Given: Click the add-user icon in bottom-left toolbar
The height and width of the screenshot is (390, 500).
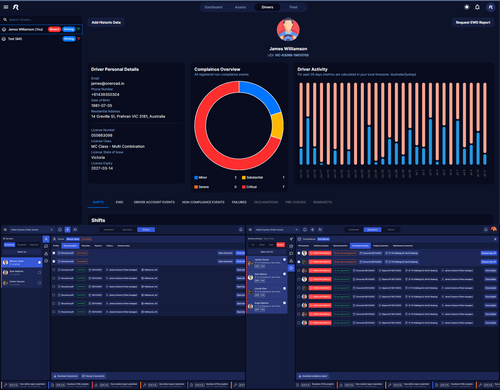Looking at the screenshot, I should (75, 230).
